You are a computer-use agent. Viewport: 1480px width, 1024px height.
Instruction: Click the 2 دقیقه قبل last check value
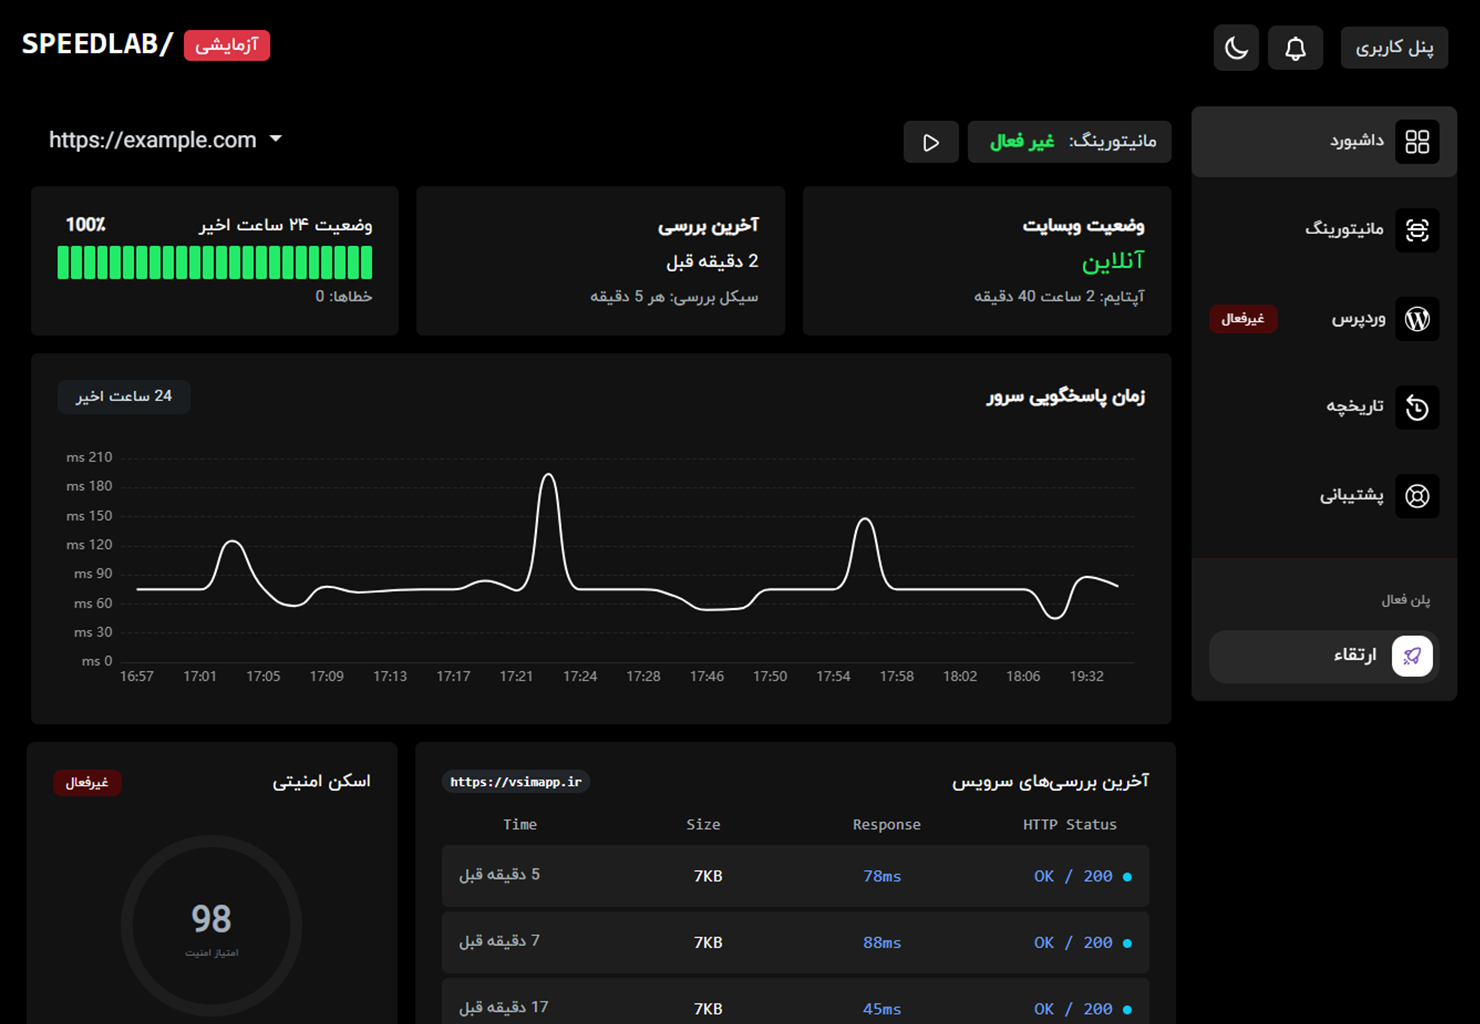[712, 261]
